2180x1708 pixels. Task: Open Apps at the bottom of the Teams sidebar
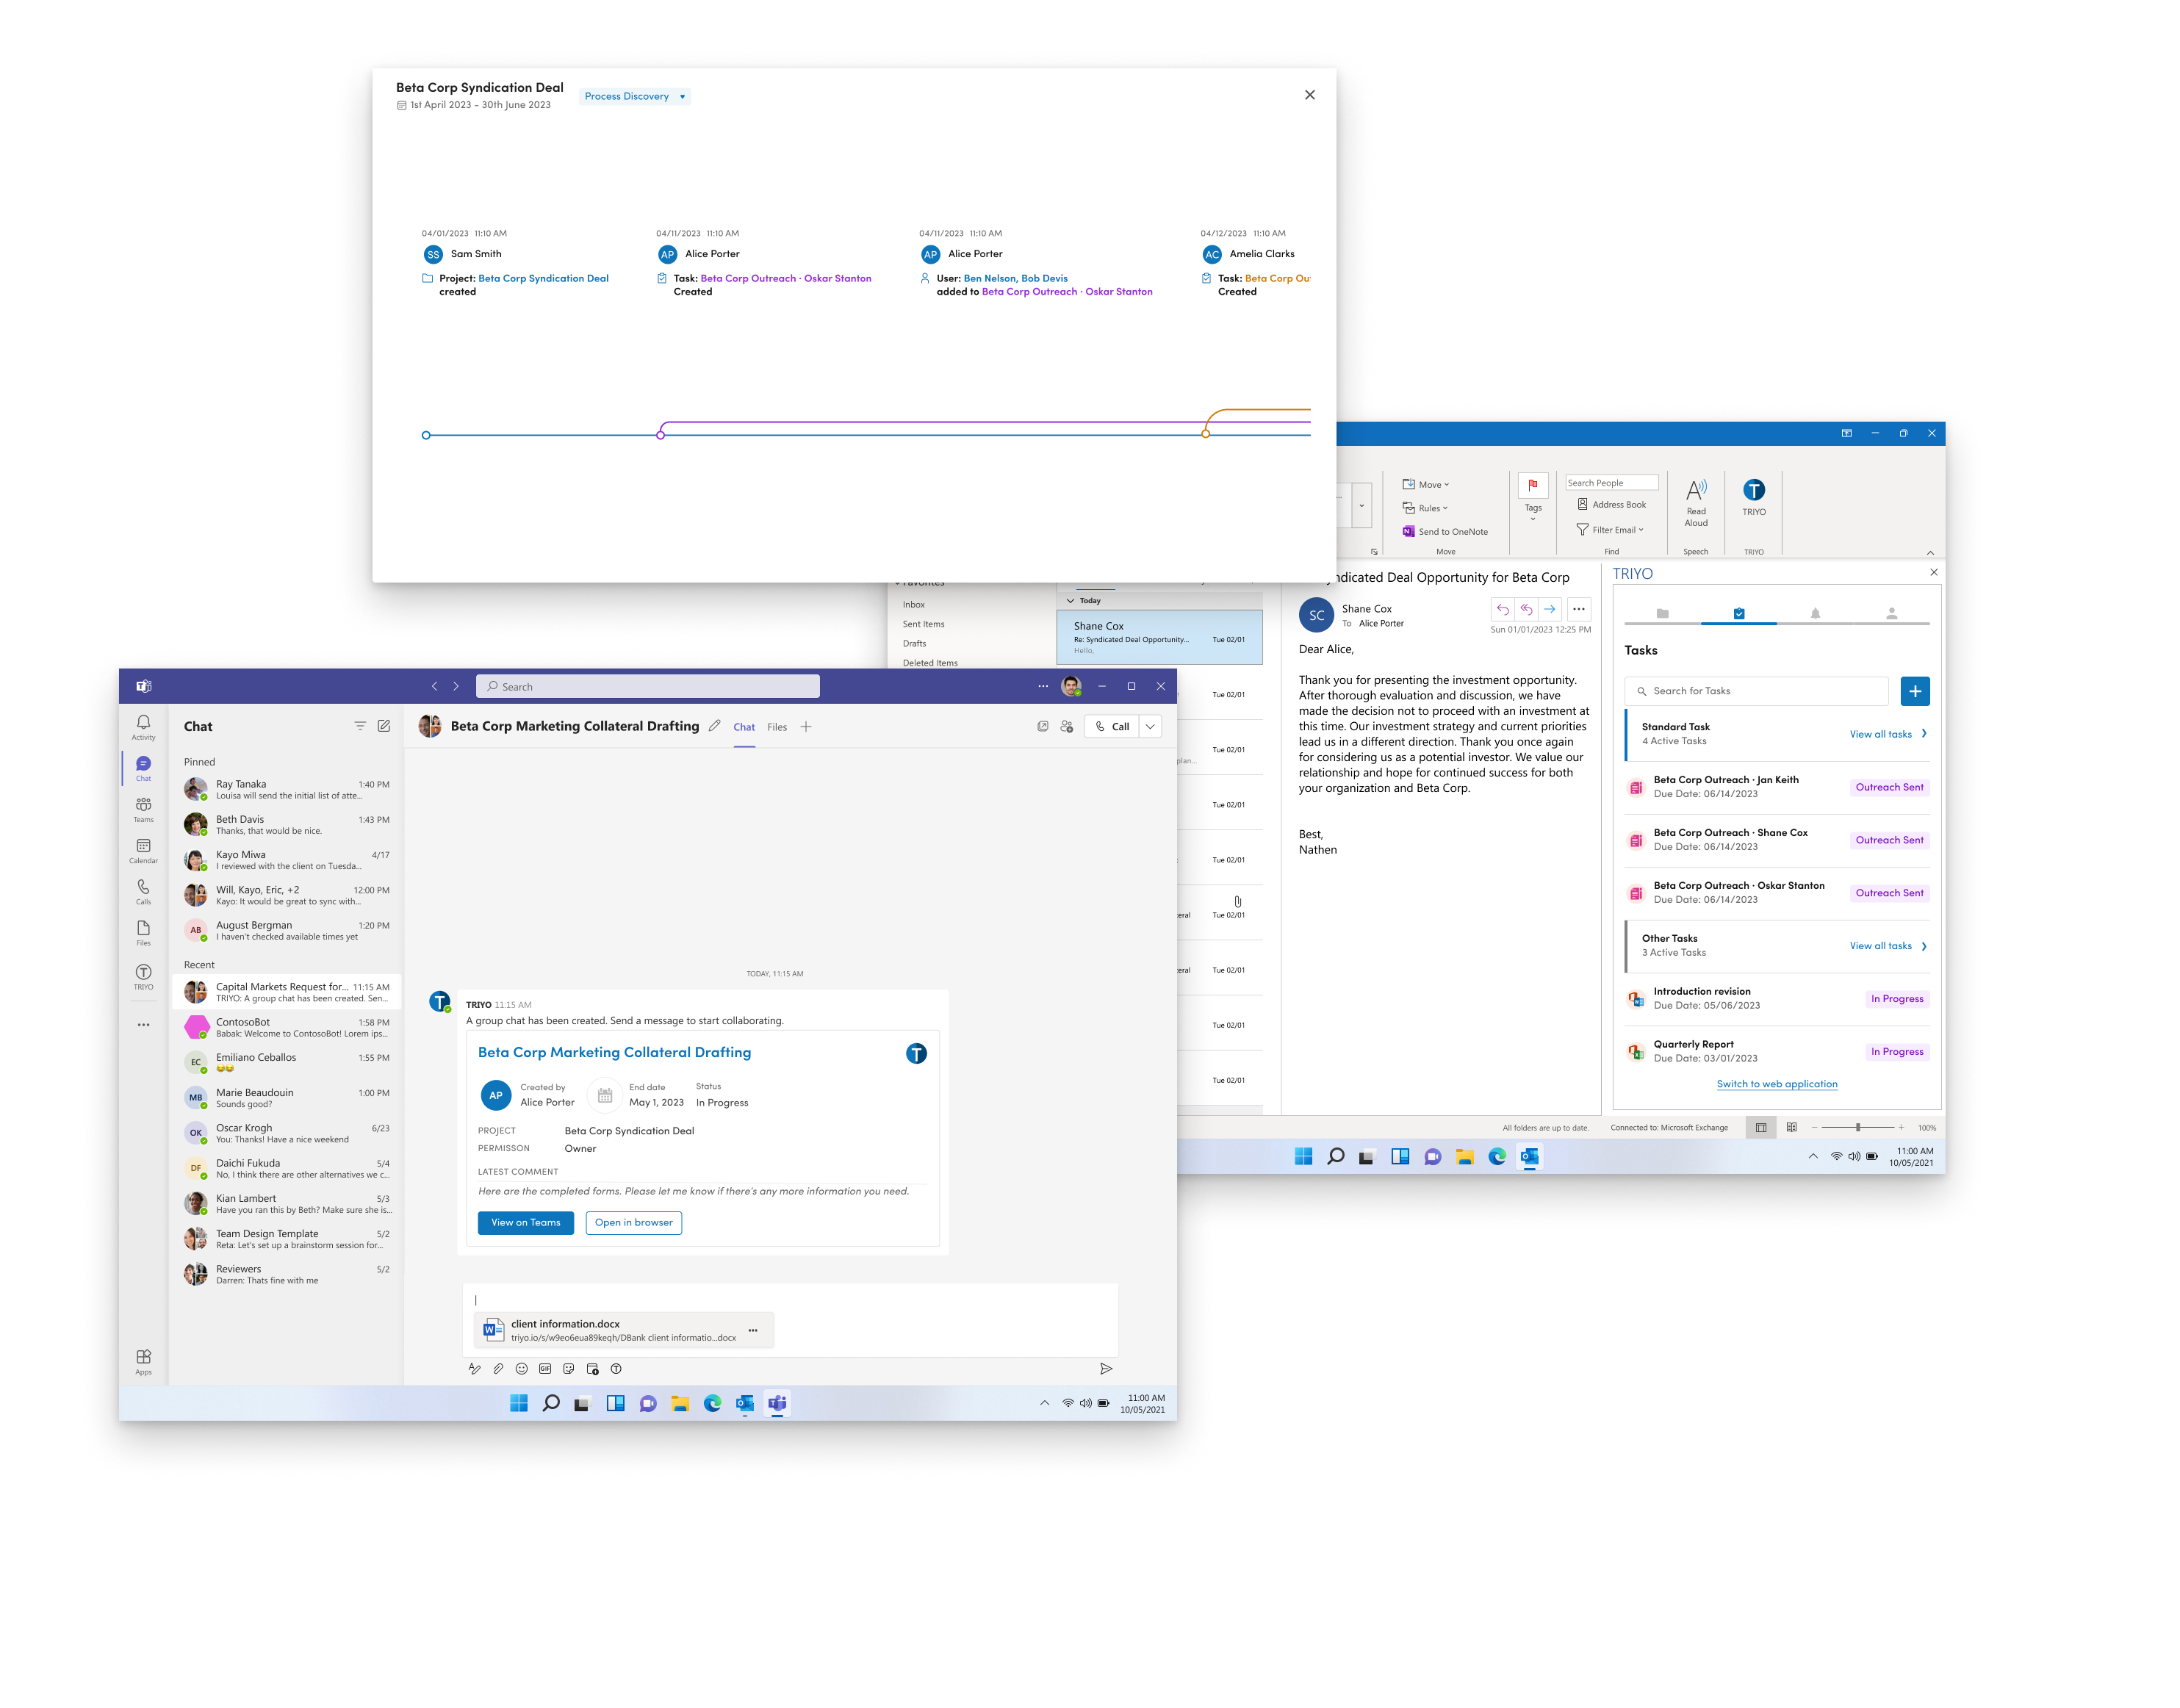[x=143, y=1361]
